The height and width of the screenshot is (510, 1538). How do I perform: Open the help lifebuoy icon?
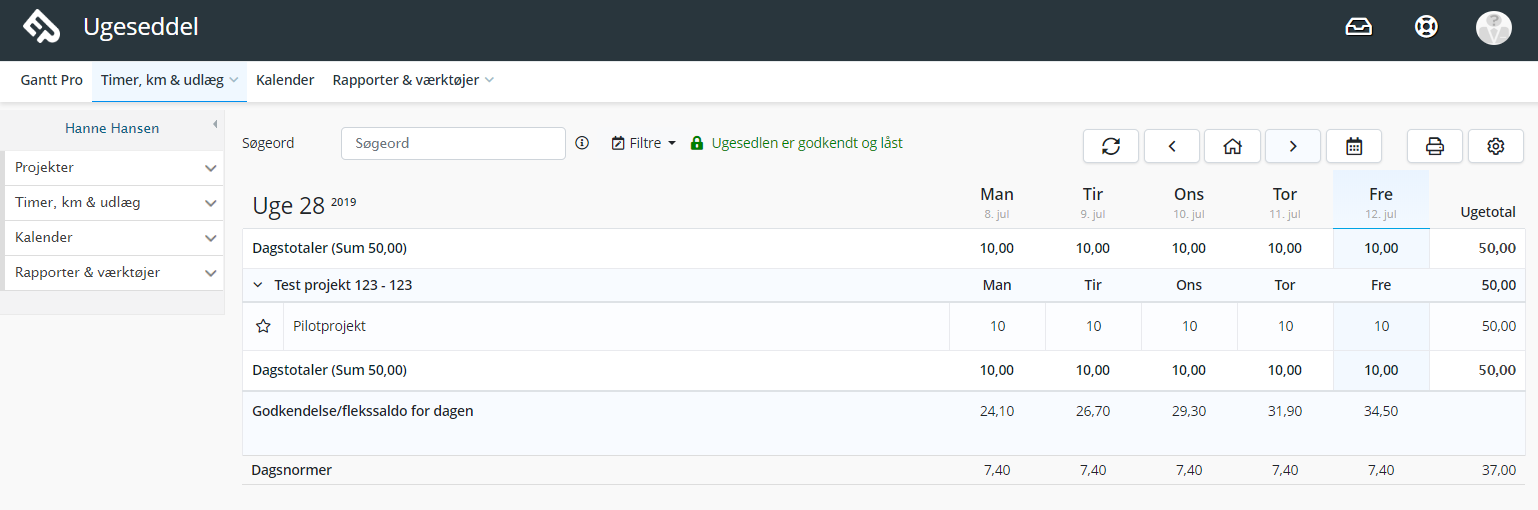click(x=1426, y=27)
